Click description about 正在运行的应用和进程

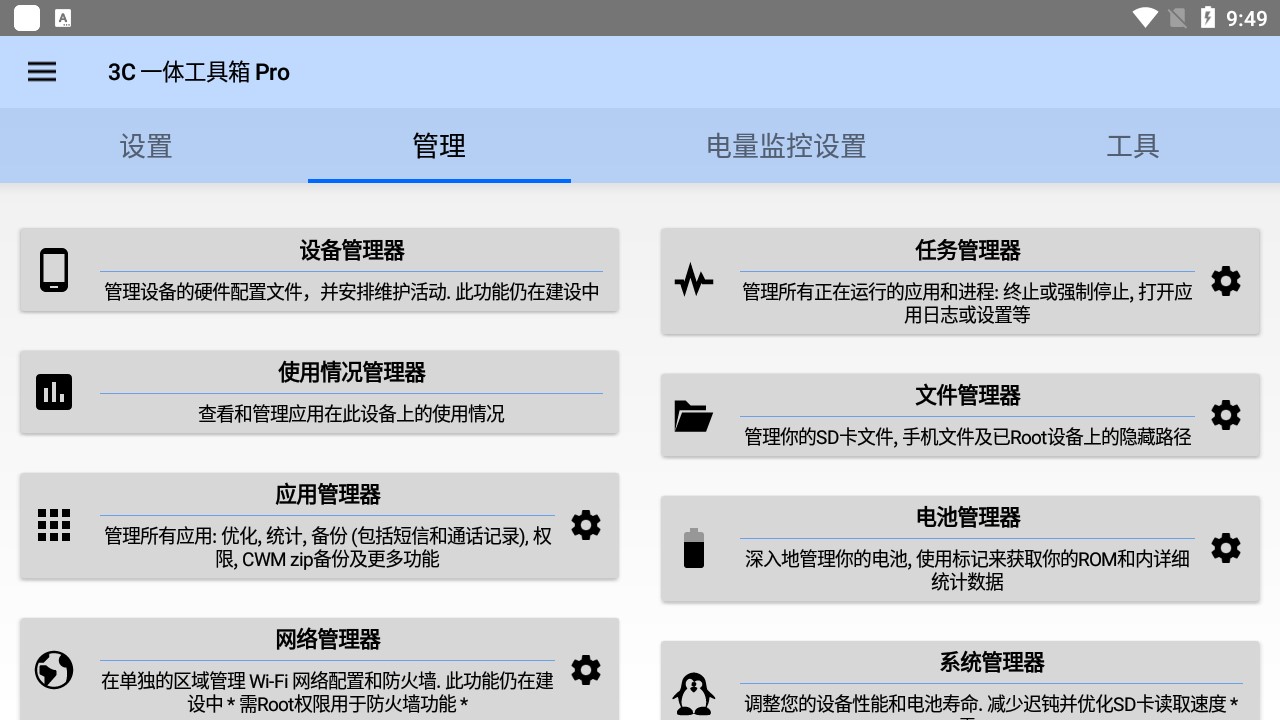pyautogui.click(x=968, y=303)
